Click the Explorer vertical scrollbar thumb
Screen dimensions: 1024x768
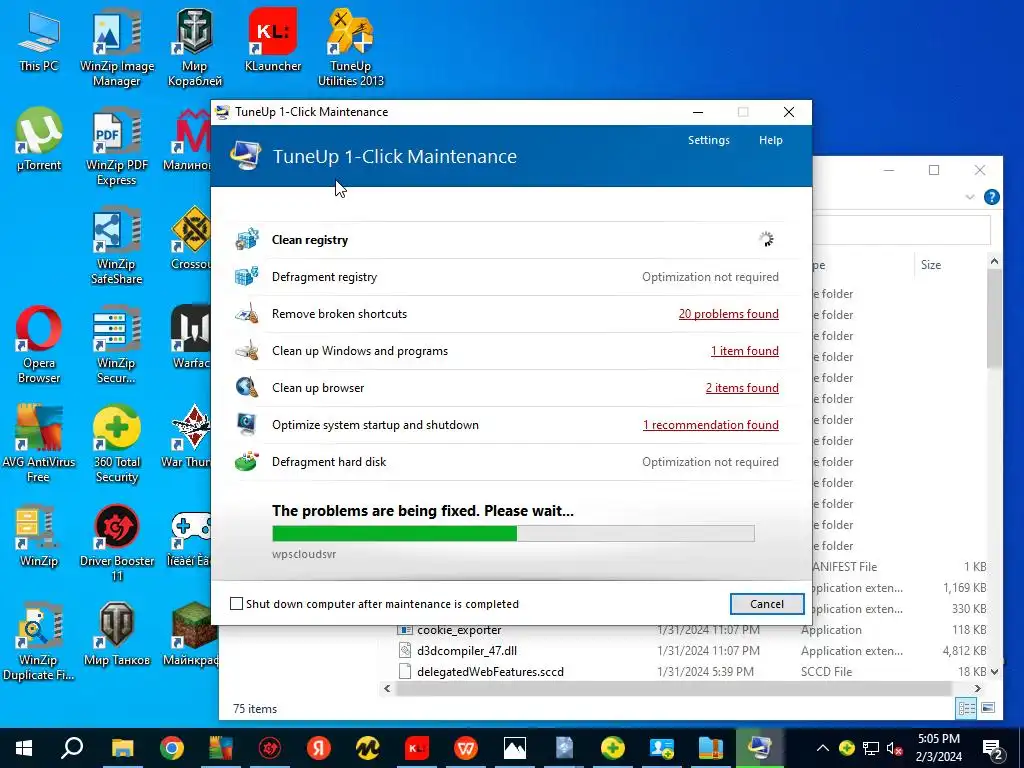click(x=994, y=317)
